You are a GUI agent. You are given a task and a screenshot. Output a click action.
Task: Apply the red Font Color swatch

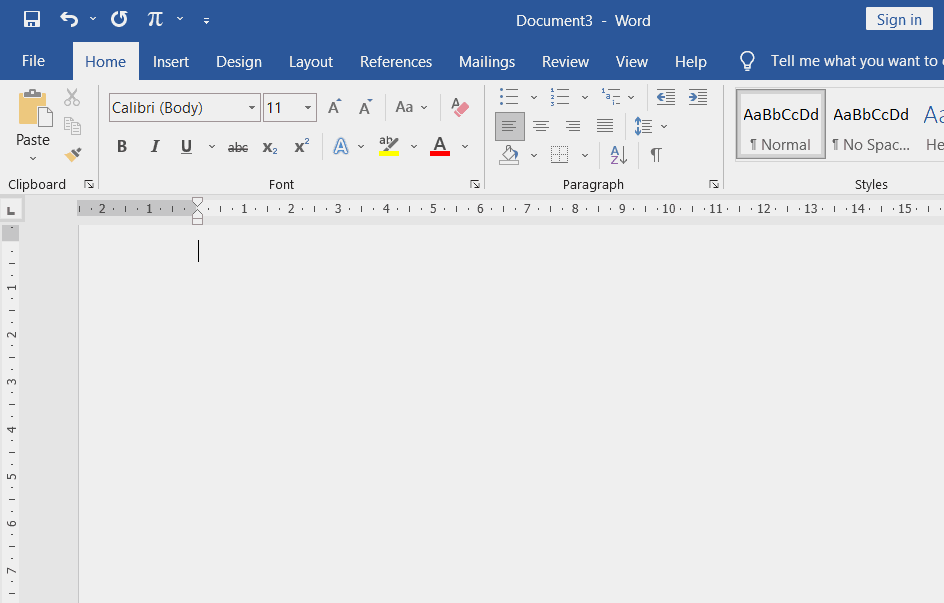440,147
